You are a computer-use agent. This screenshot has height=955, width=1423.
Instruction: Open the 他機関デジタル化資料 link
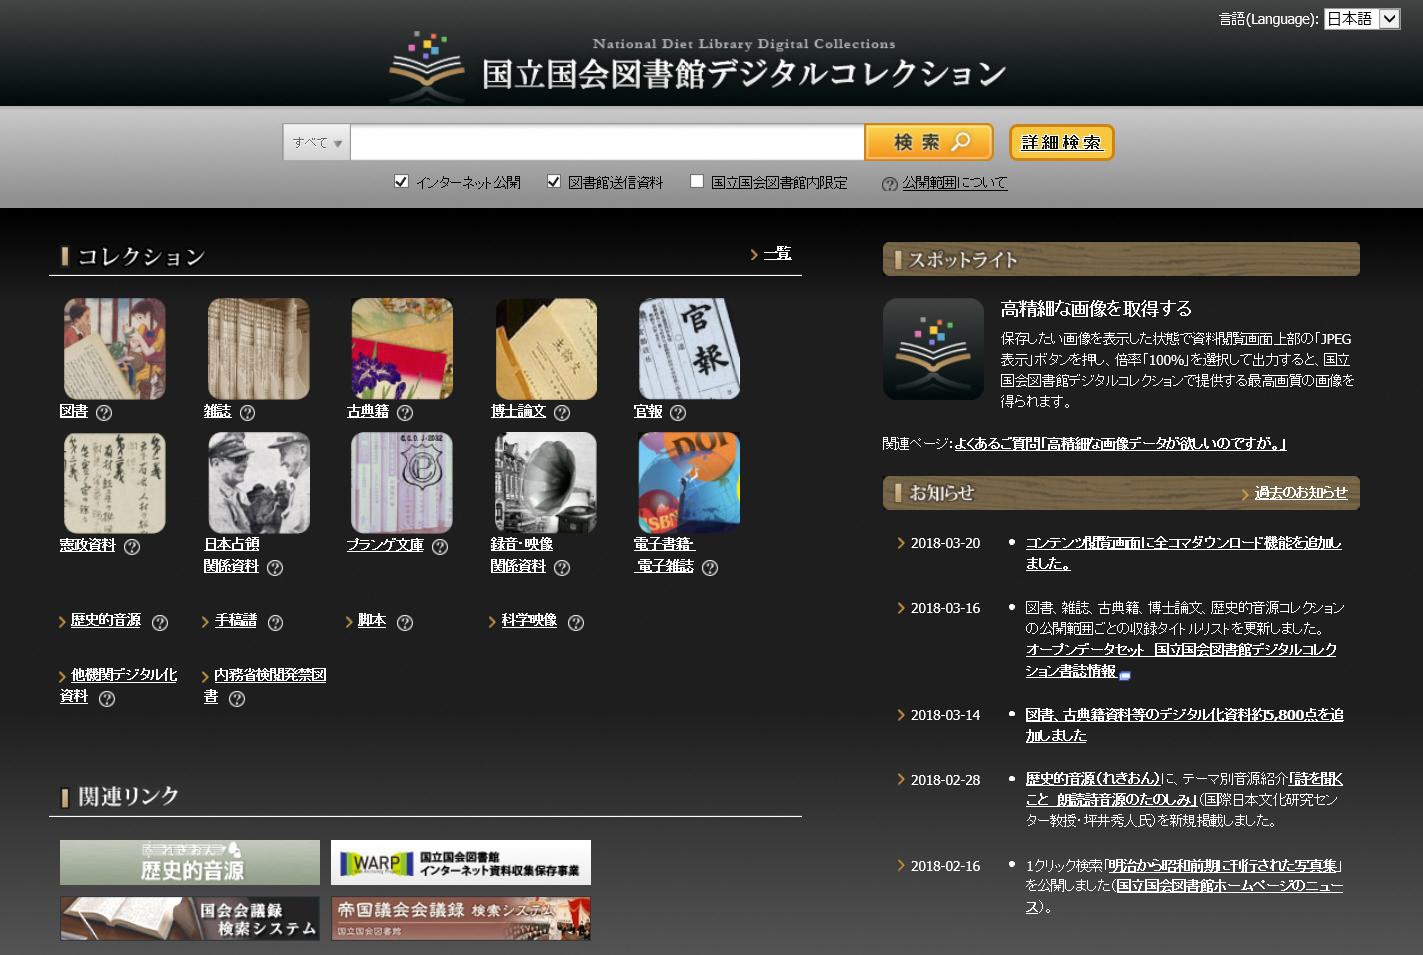[x=119, y=686]
